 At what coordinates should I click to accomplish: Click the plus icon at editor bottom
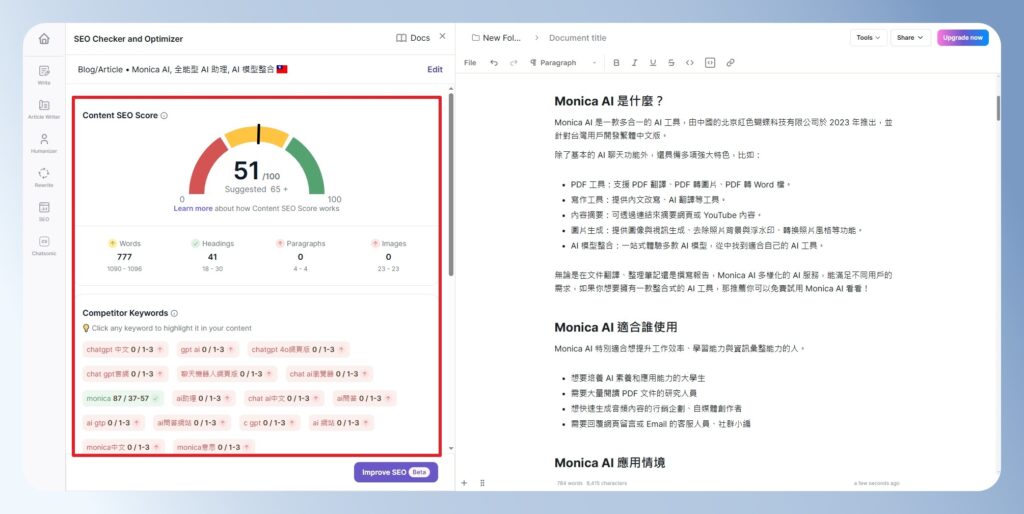click(x=464, y=483)
